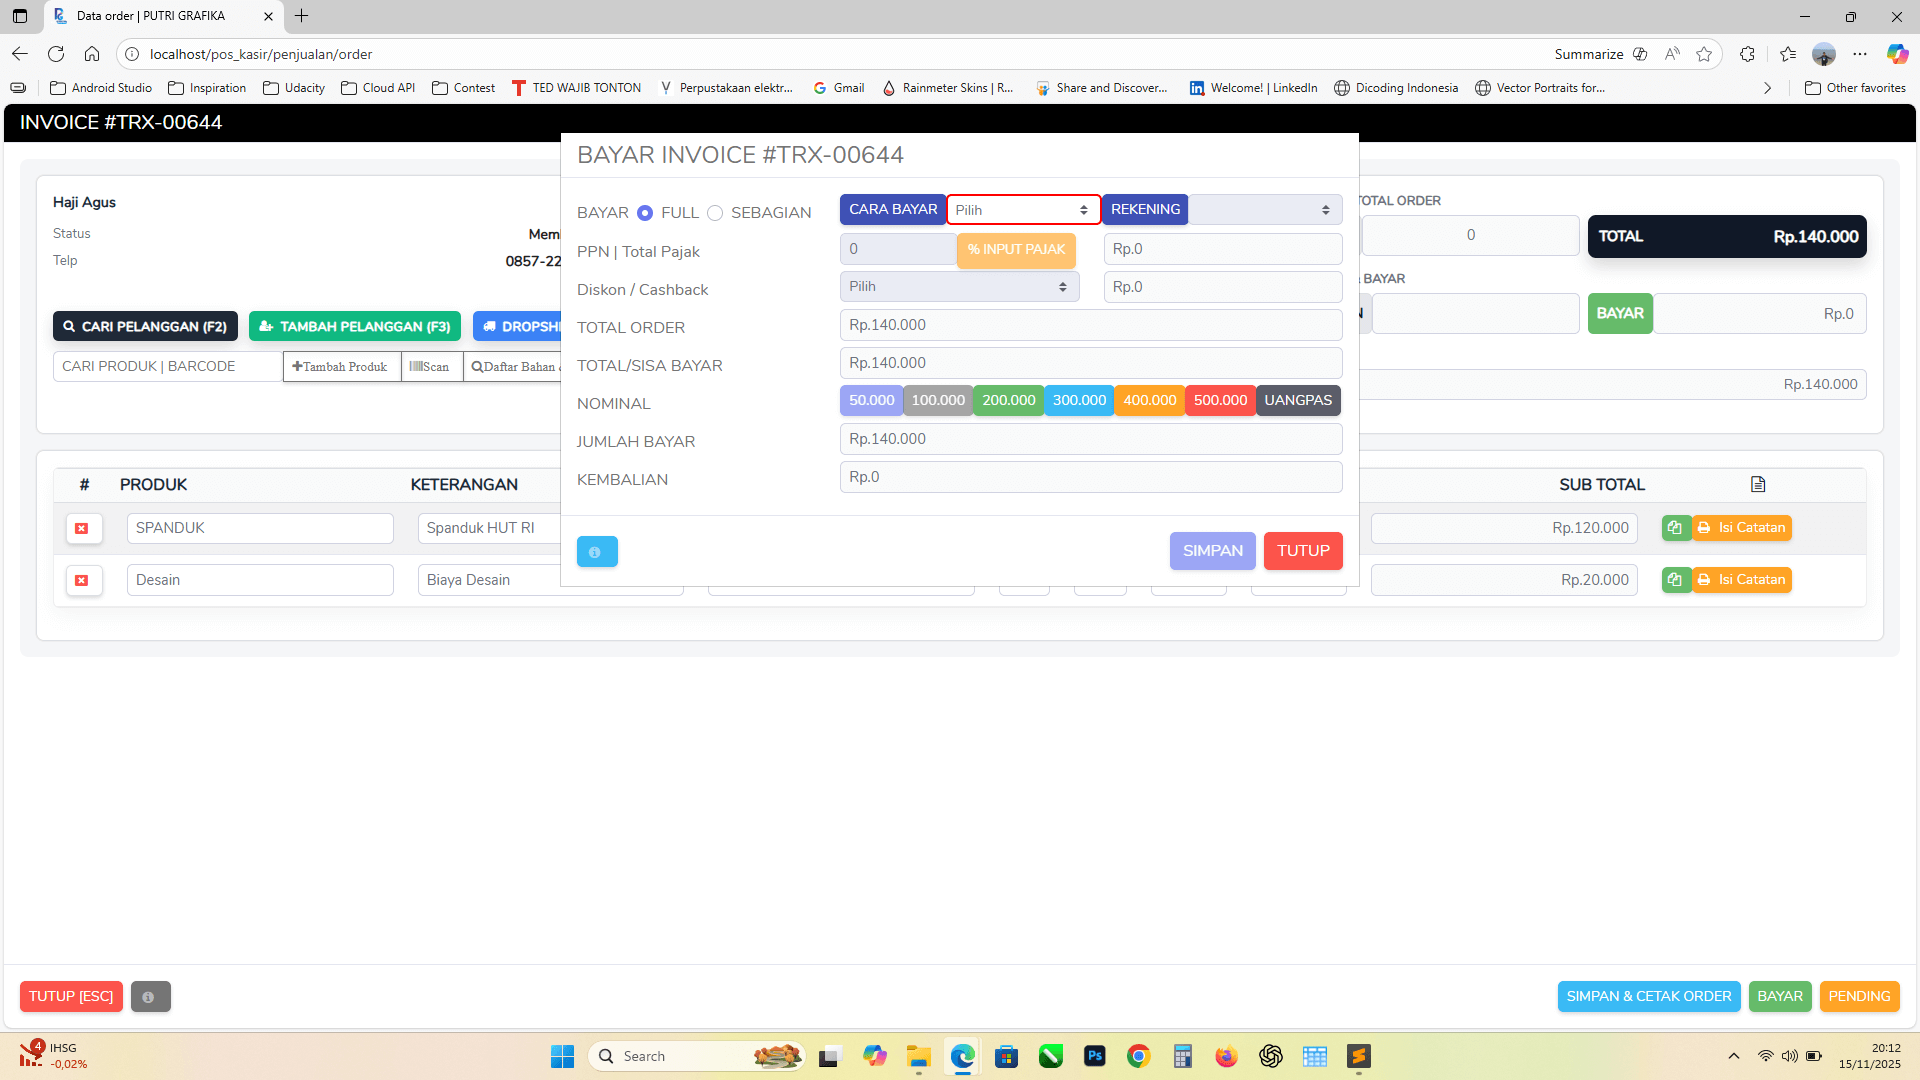Screen dimensions: 1920x1080
Task: Open the Diskon / Cashback Pilih dropdown
Action: click(x=958, y=287)
